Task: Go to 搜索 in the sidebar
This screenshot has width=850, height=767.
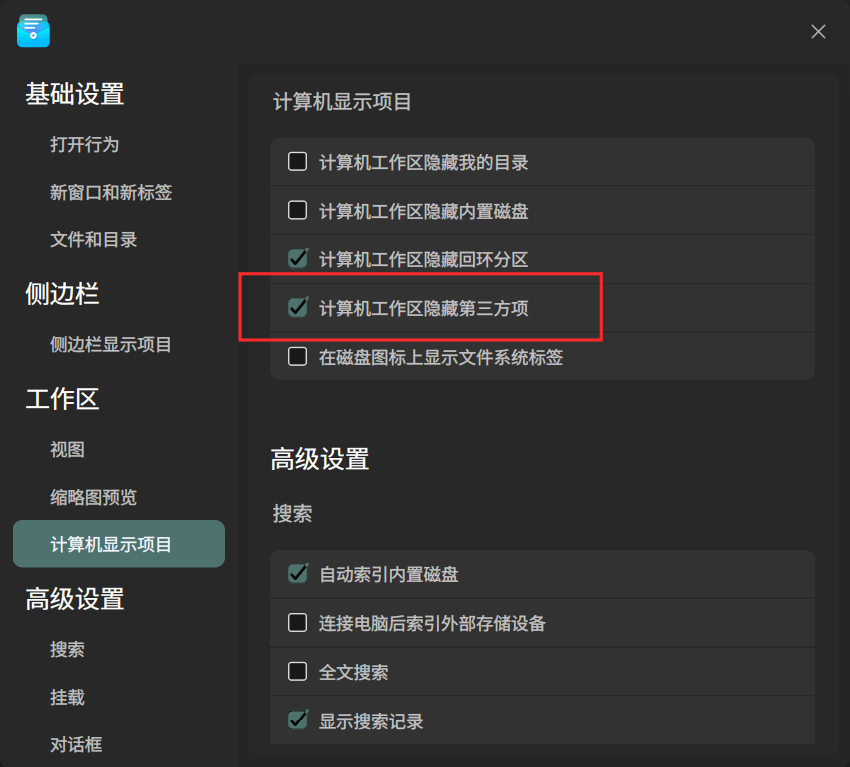Action: click(x=67, y=649)
